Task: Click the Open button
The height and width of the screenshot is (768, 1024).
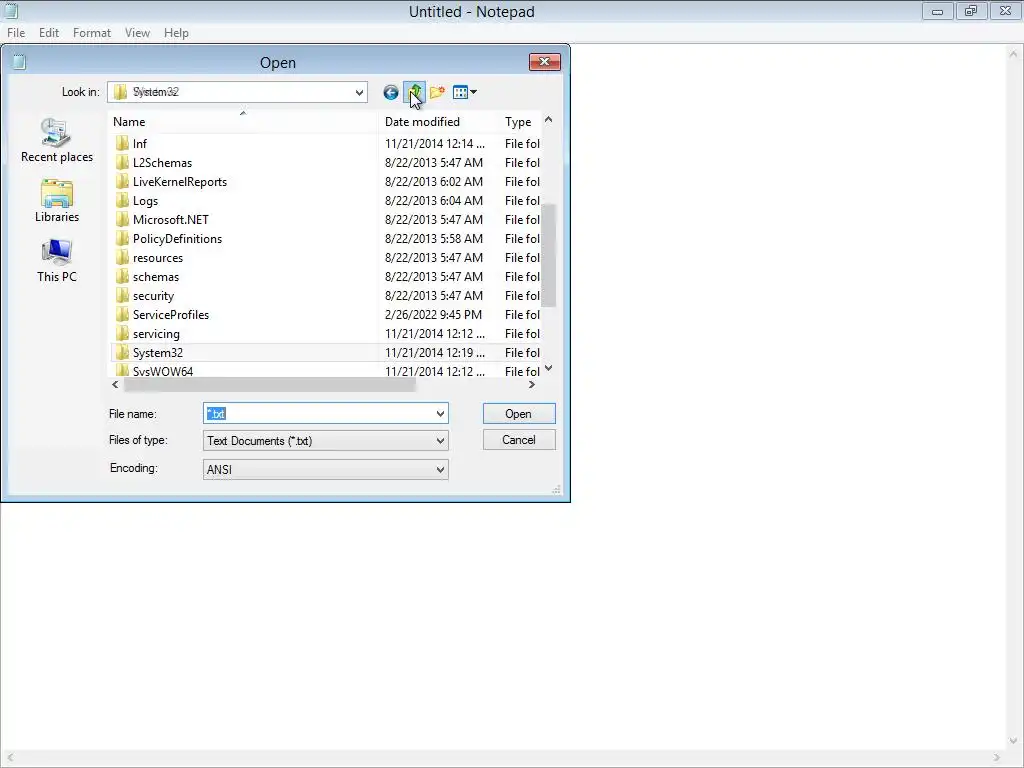Action: [x=519, y=413]
